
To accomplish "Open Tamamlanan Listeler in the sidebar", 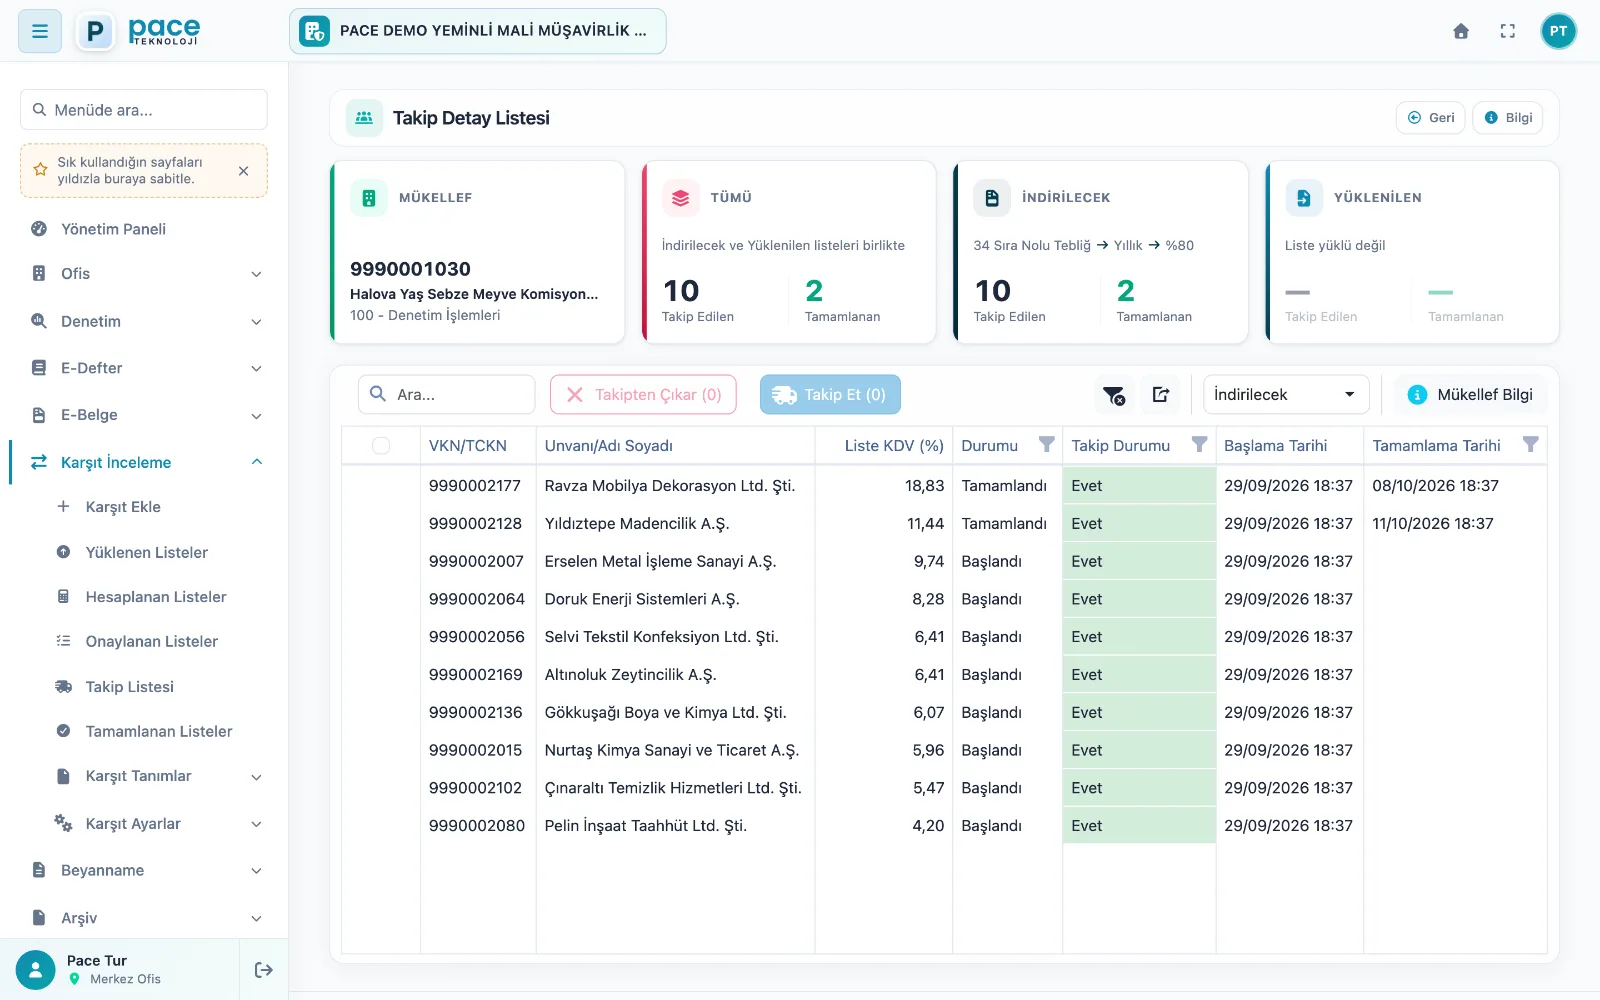I will pos(160,731).
